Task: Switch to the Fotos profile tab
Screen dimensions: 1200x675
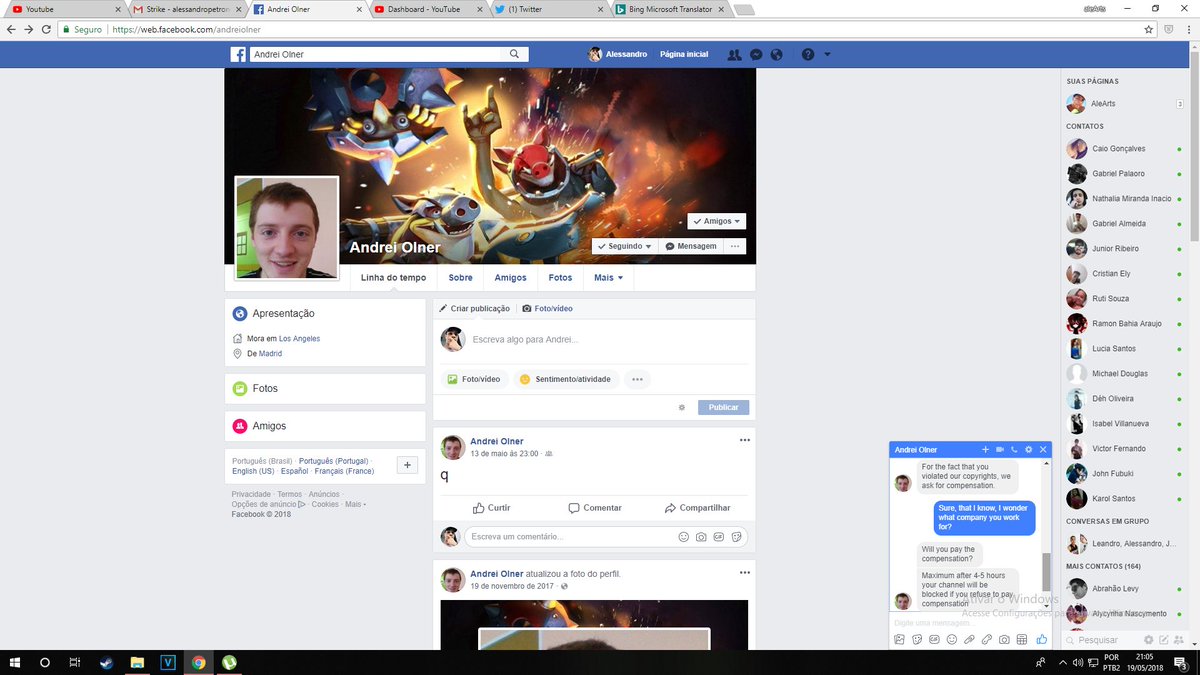Action: [560, 278]
